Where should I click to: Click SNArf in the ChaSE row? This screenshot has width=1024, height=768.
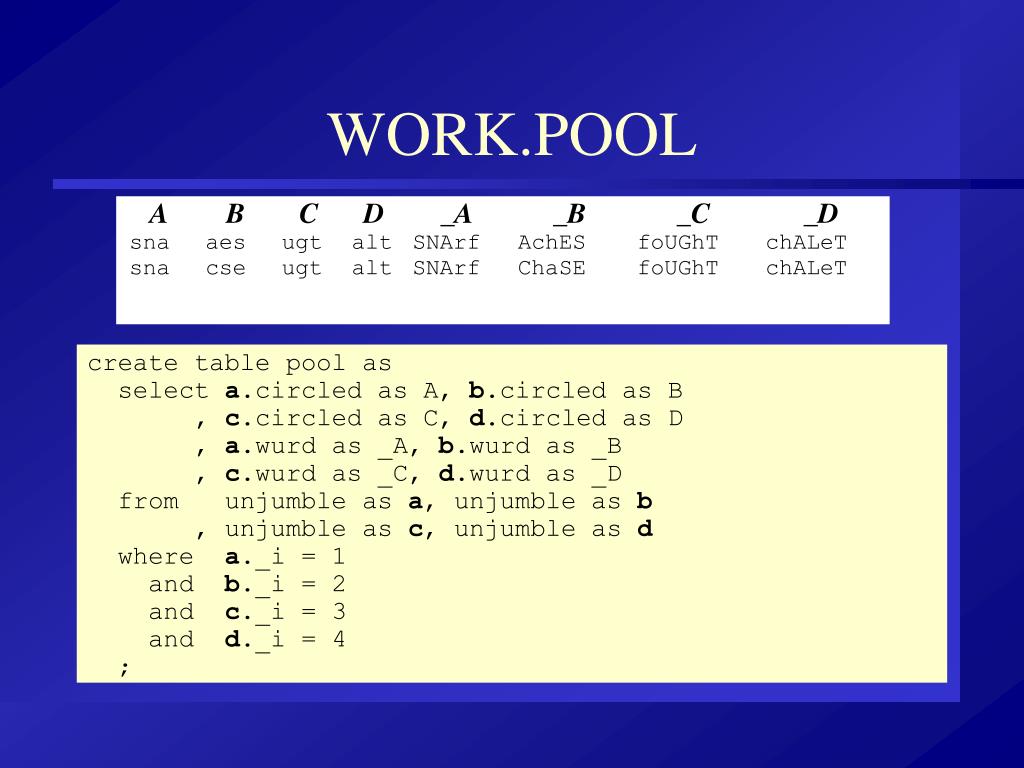pyautogui.click(x=446, y=268)
